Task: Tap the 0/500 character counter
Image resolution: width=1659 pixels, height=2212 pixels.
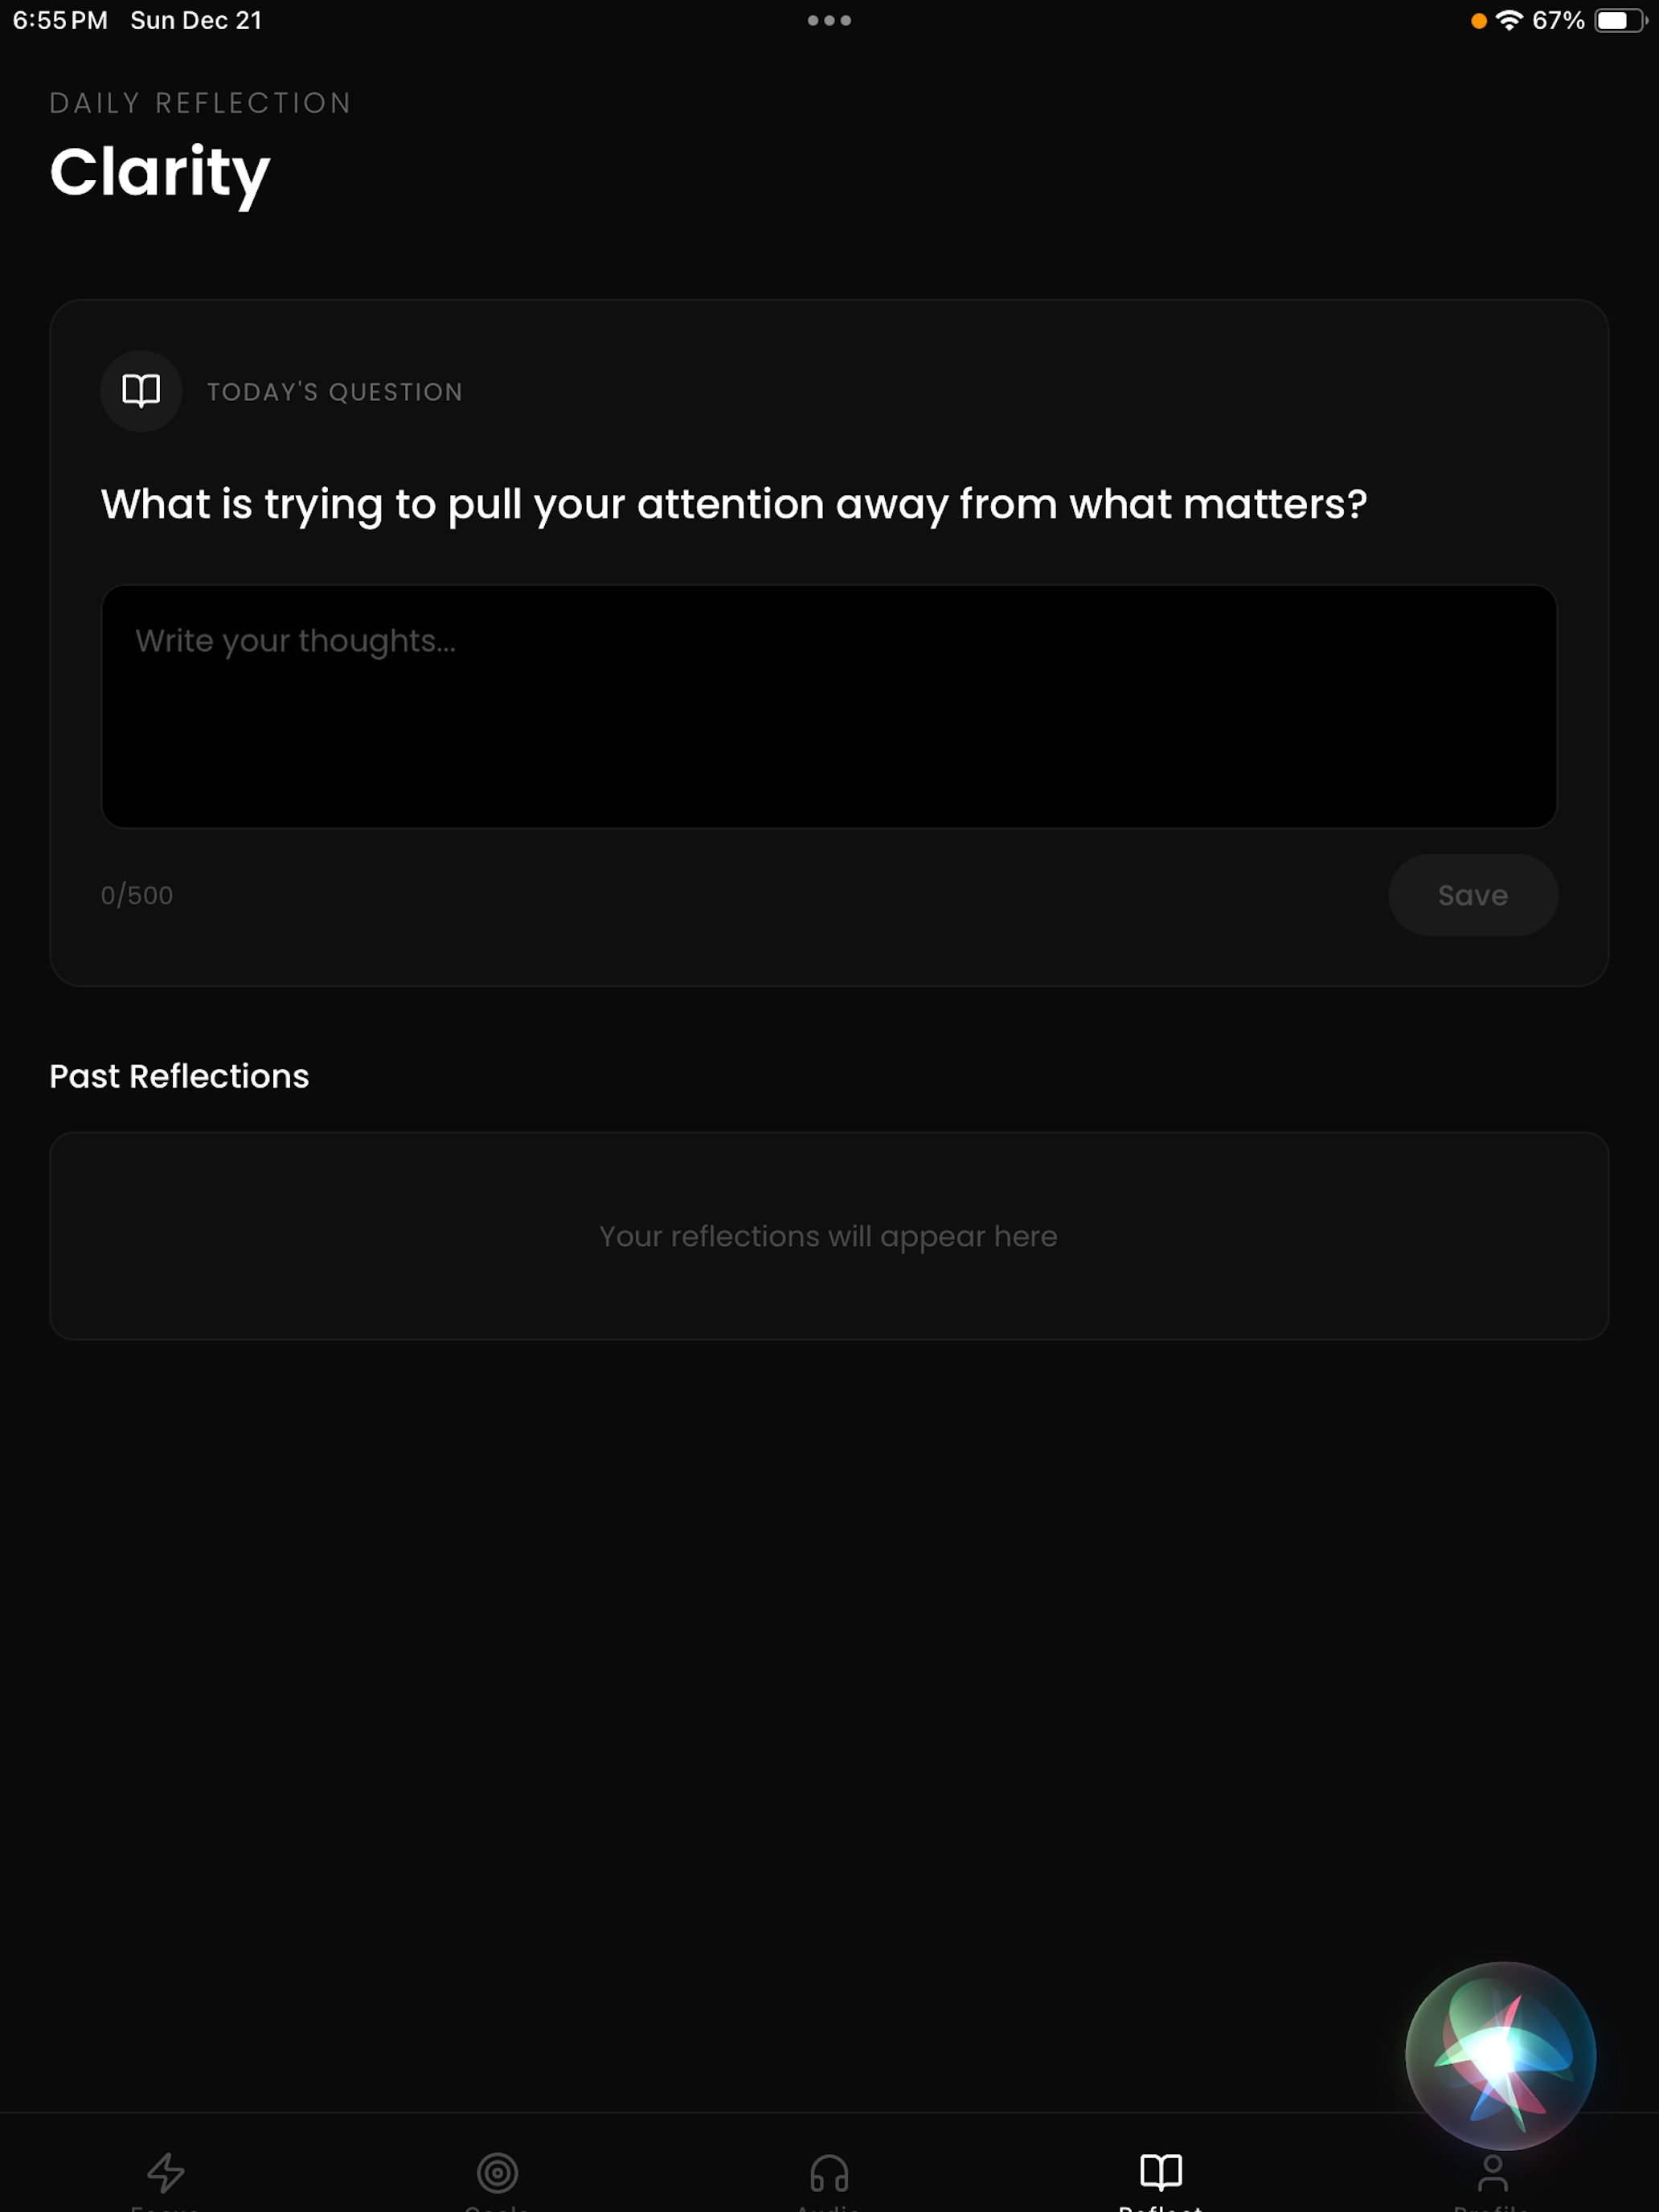Action: tap(137, 895)
